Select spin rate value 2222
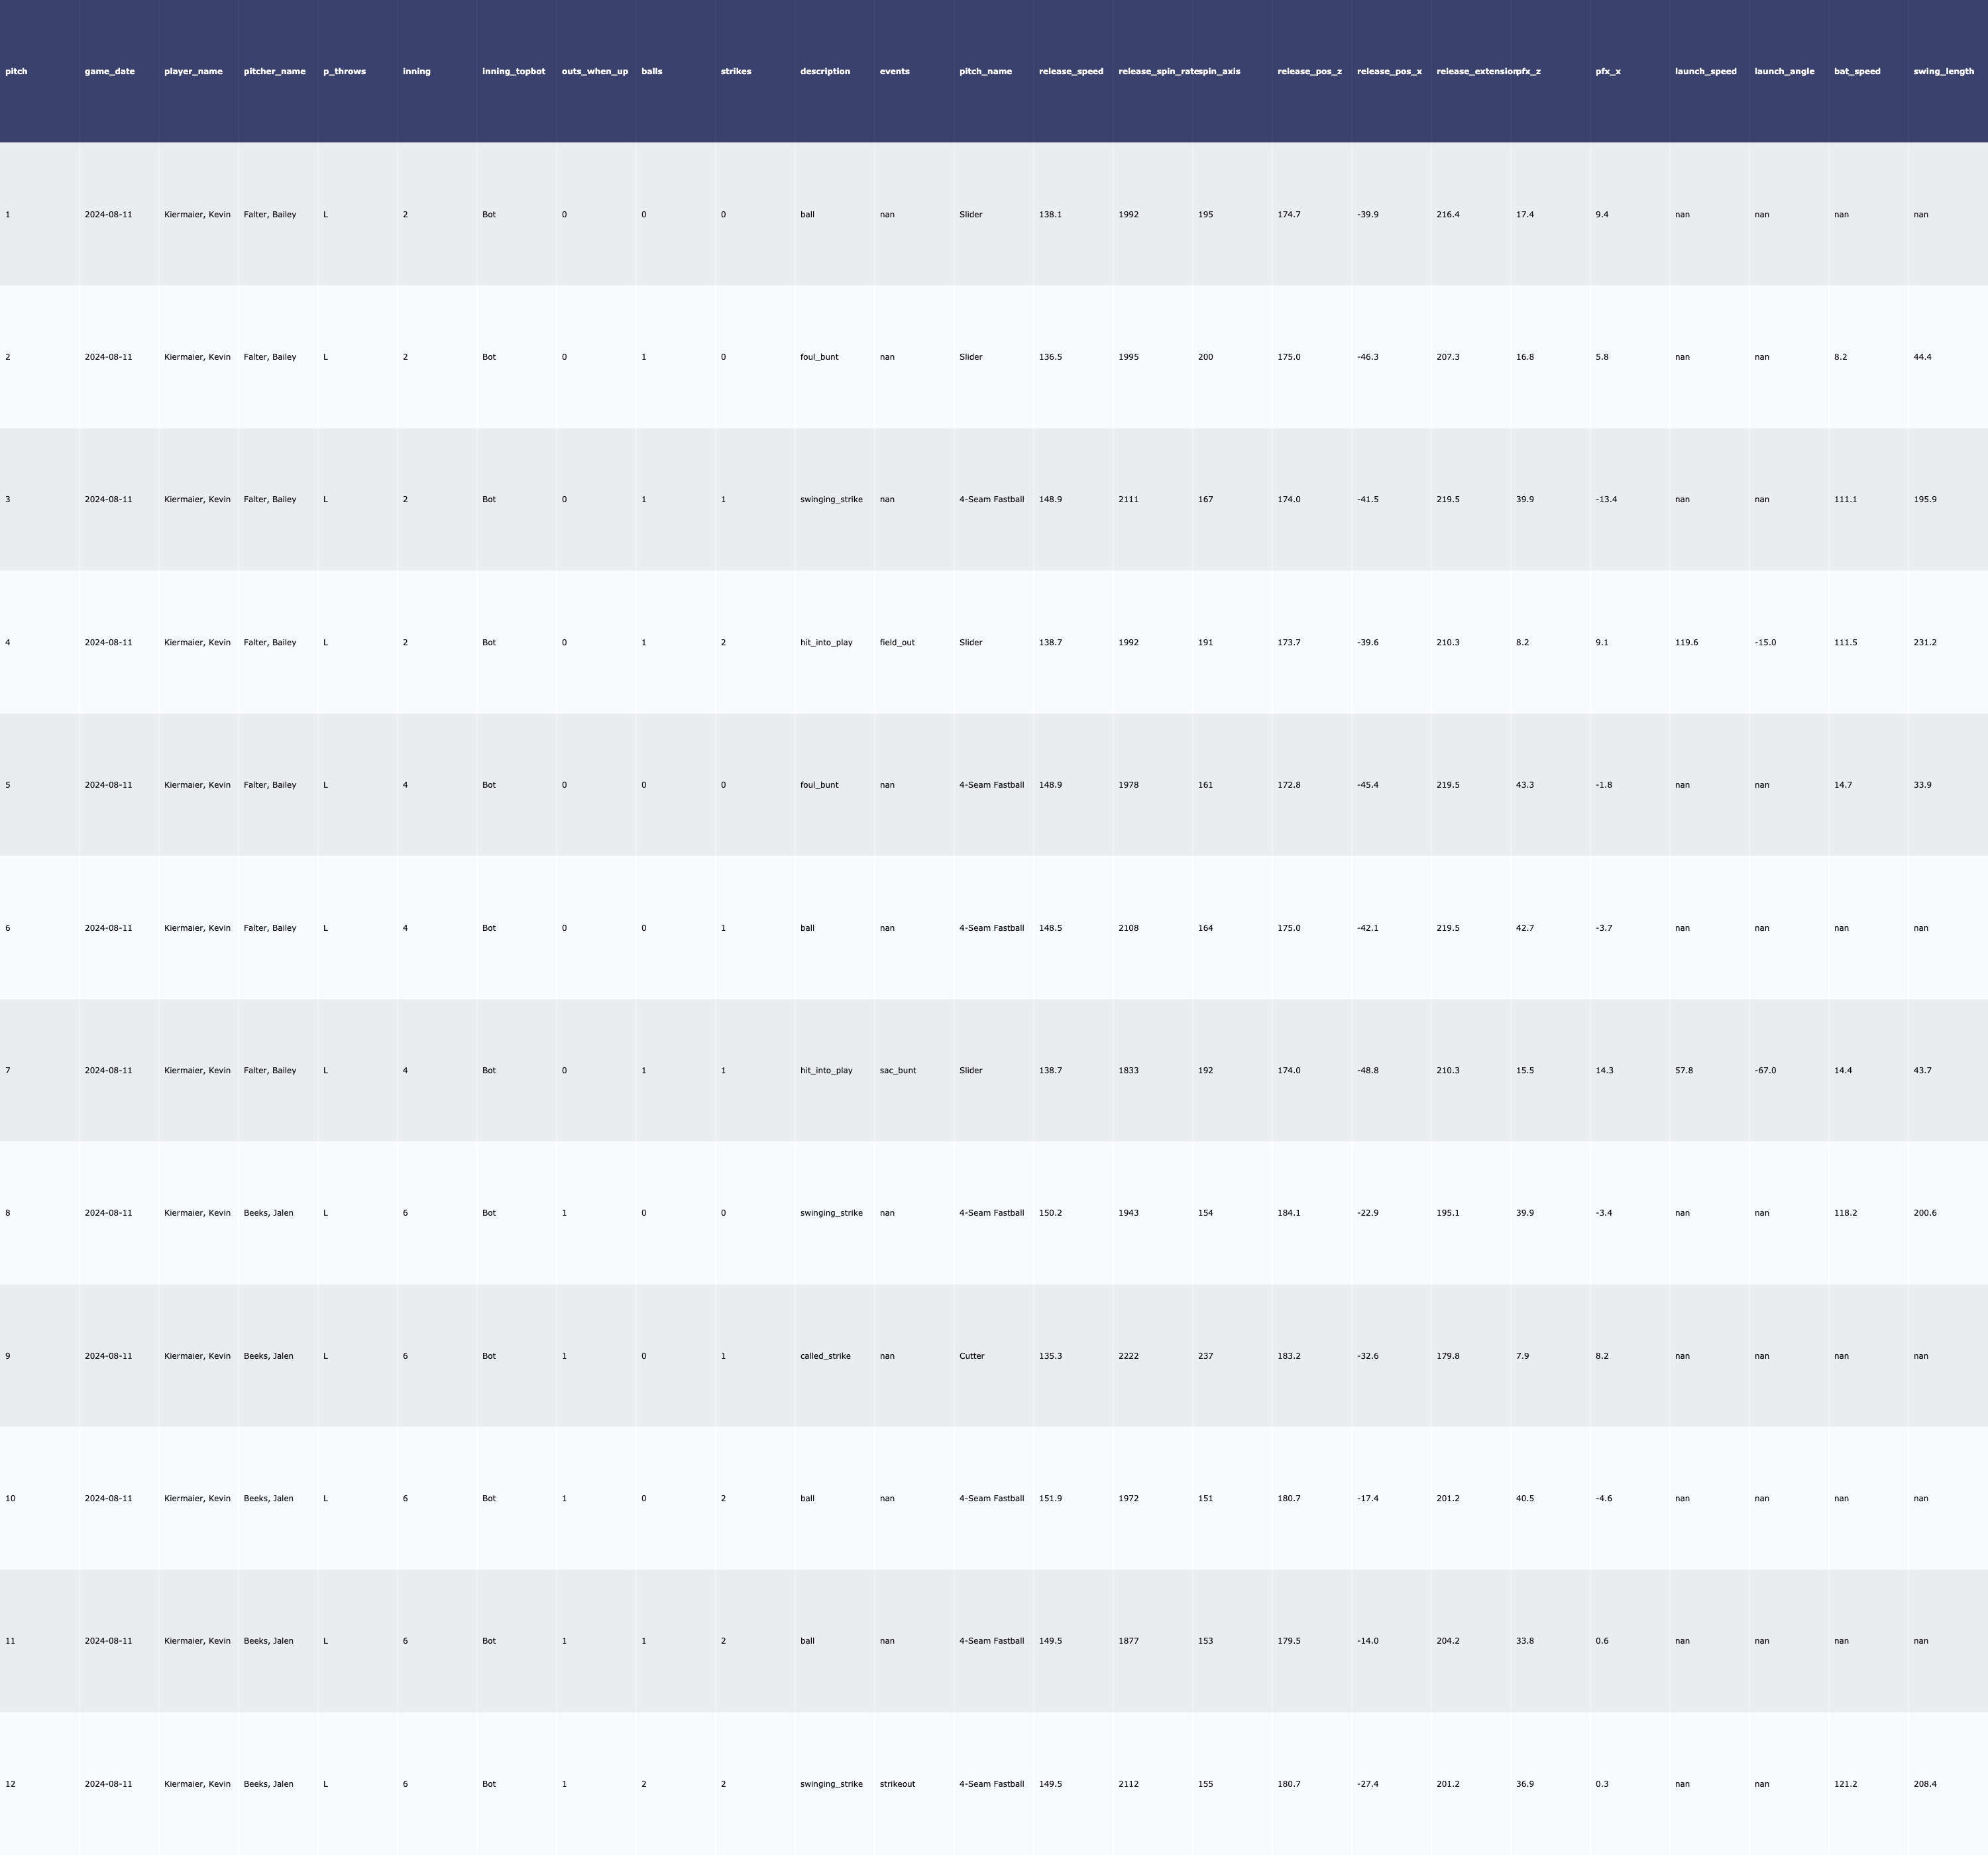 1128,1357
